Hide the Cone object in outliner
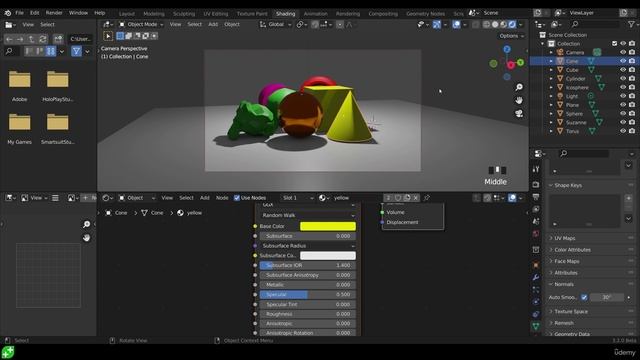 tap(623, 61)
